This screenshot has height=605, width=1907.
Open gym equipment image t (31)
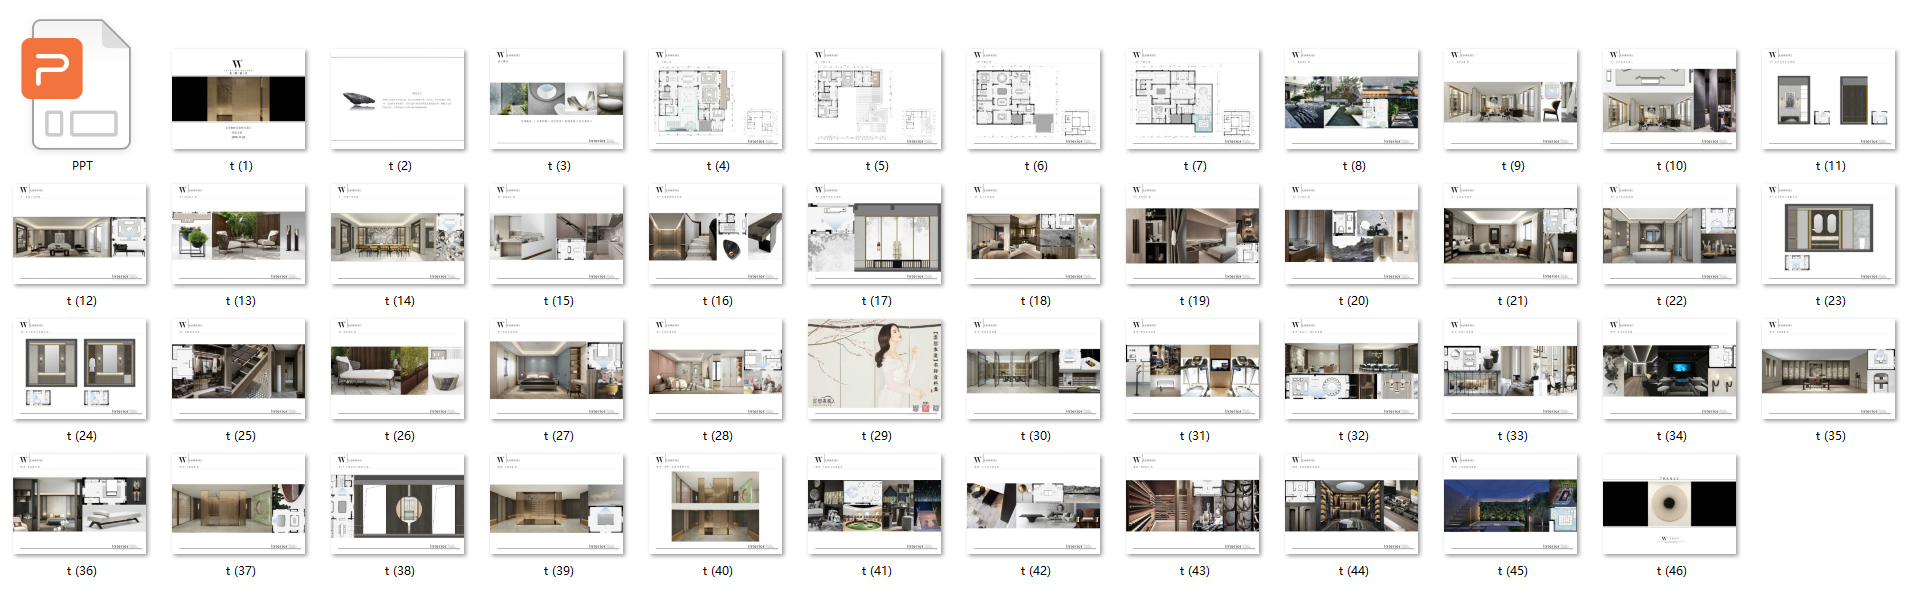coord(1193,369)
